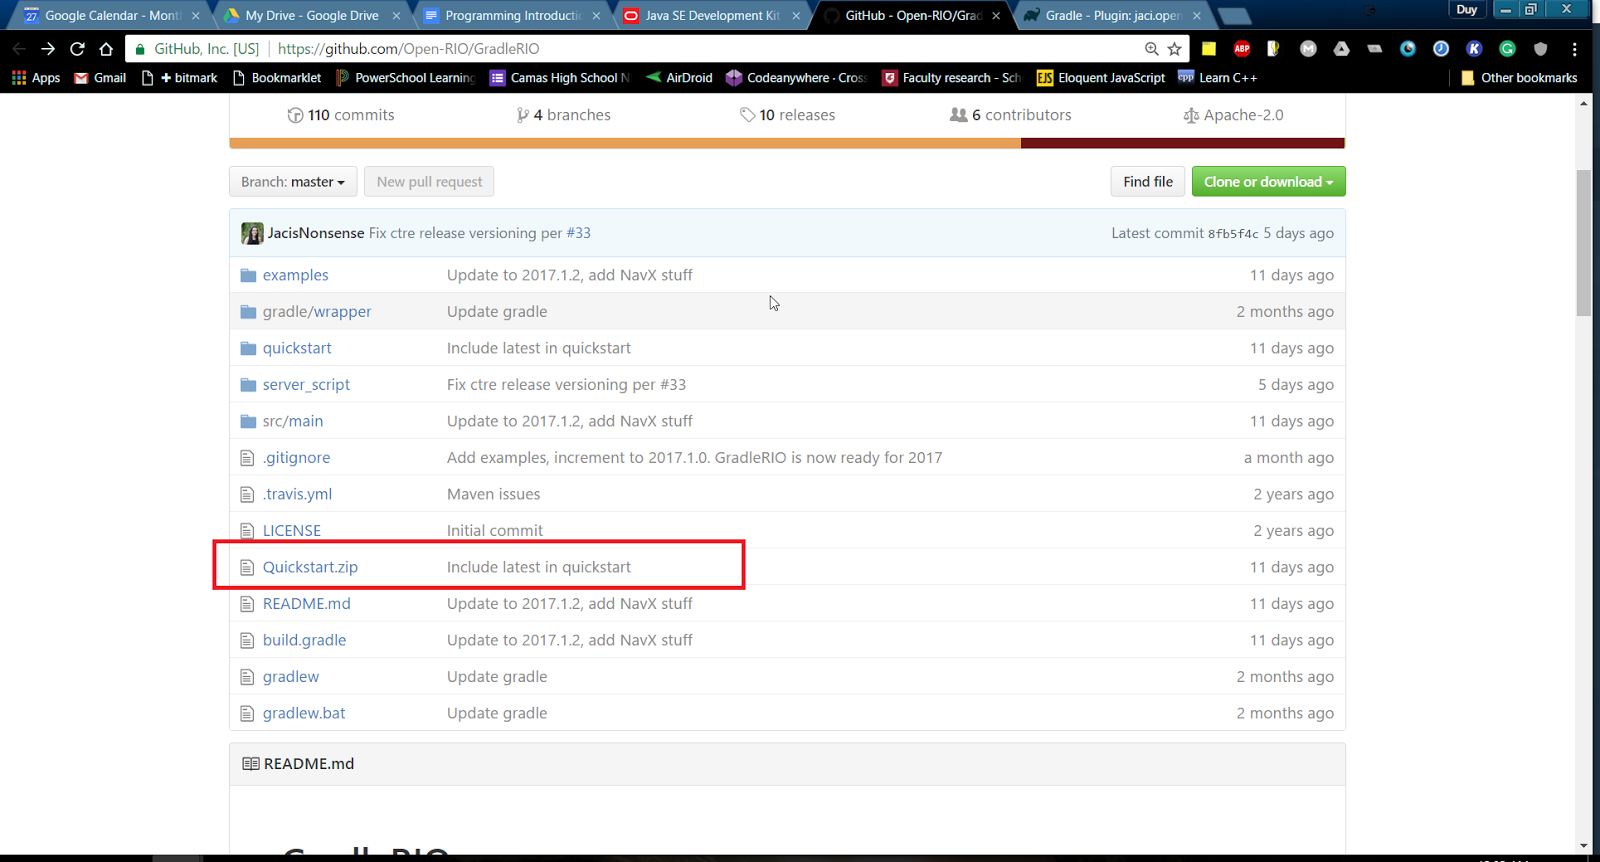Open Chrome three-dot menu
Screen dimensions: 1600x862
point(1574,48)
